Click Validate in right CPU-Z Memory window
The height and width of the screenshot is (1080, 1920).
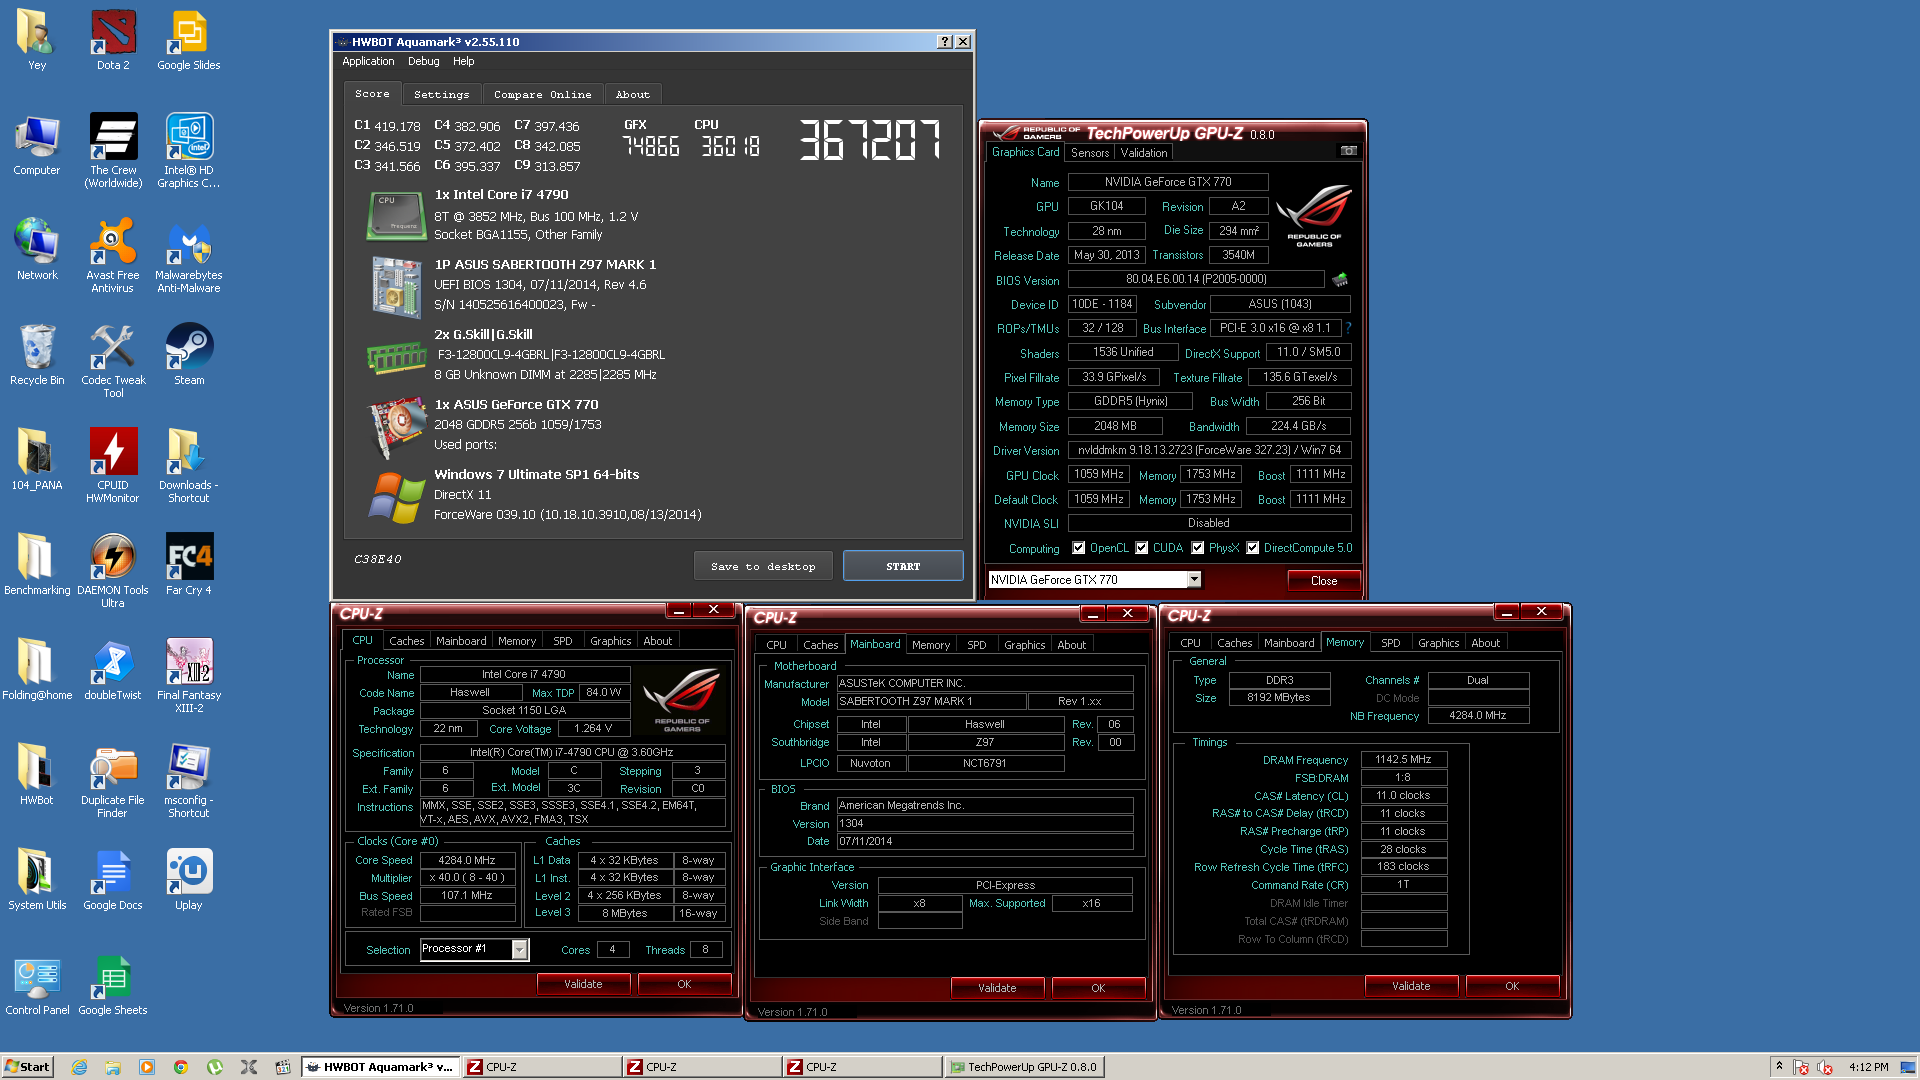pos(1411,986)
